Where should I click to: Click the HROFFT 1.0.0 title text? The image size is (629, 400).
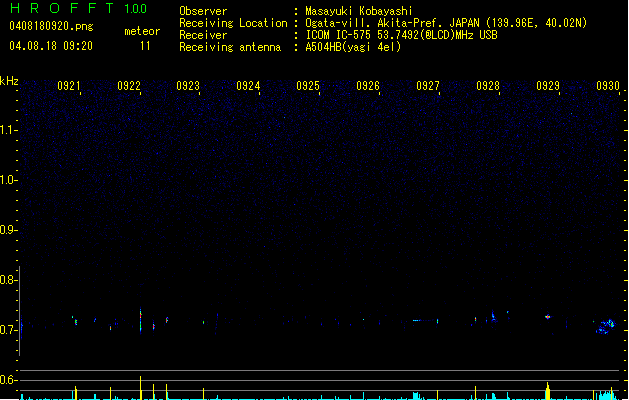pyautogui.click(x=78, y=8)
